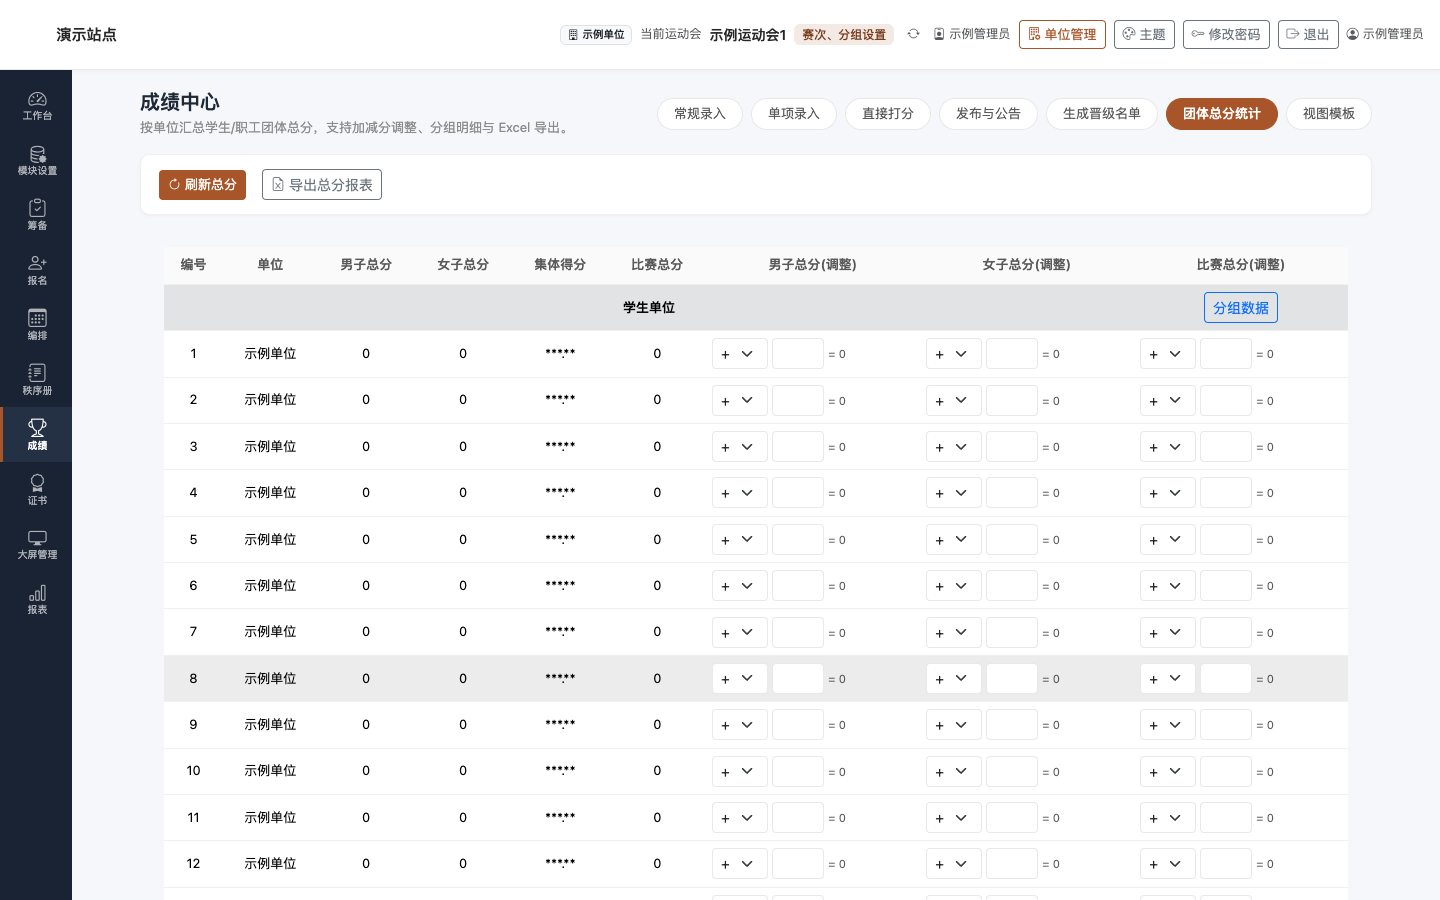Viewport: 1440px width, 900px height.
Task: Open 大屏管理 in the sidebar
Action: [x=37, y=544]
